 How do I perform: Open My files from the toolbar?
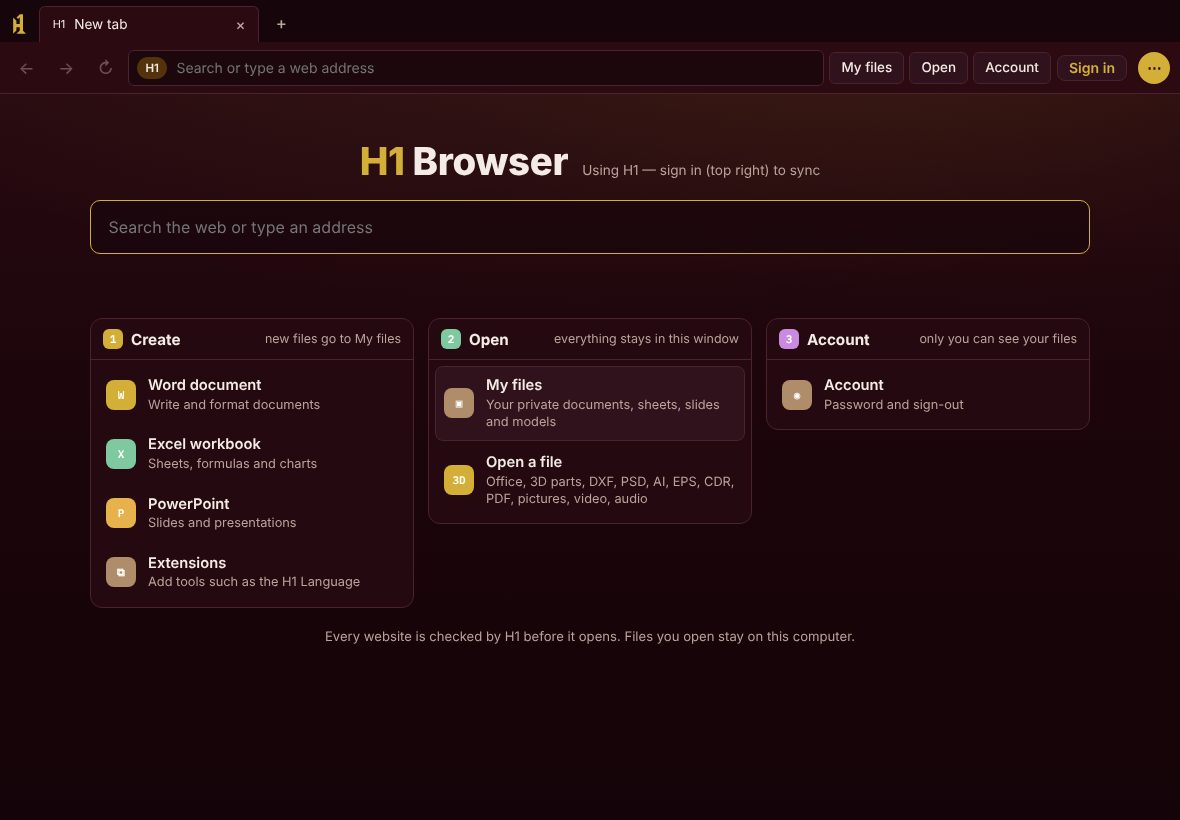point(866,68)
